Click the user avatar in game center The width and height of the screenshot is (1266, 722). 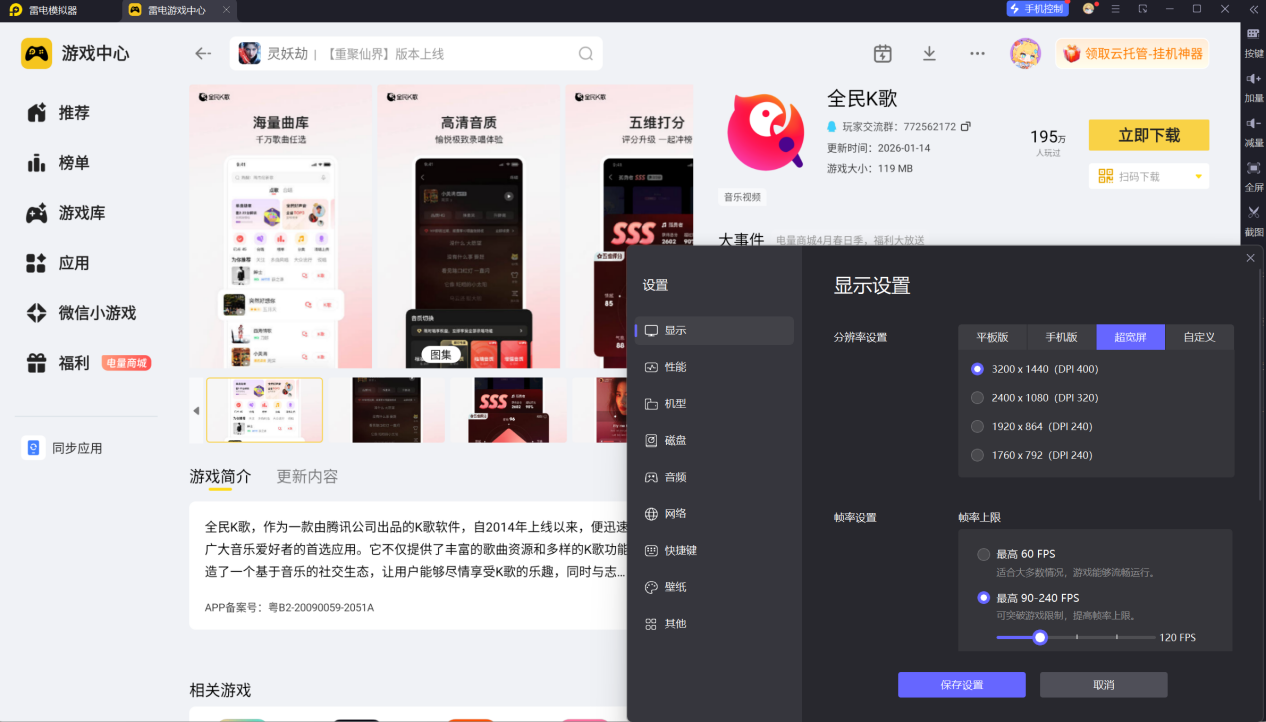coord(1025,54)
